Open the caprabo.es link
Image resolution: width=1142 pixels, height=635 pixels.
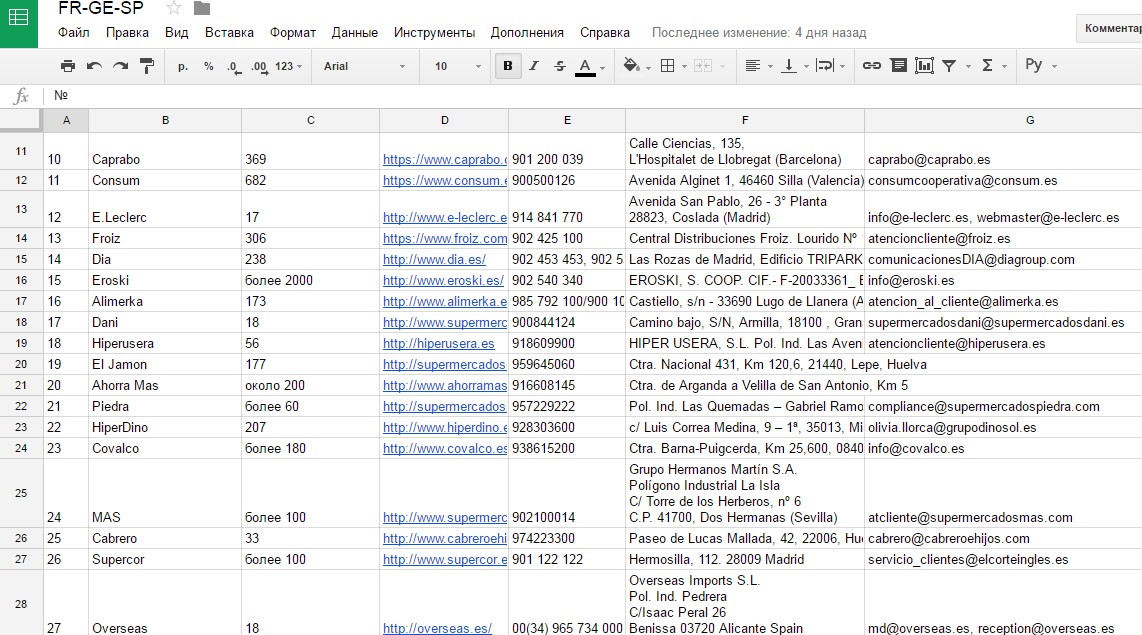point(444,159)
